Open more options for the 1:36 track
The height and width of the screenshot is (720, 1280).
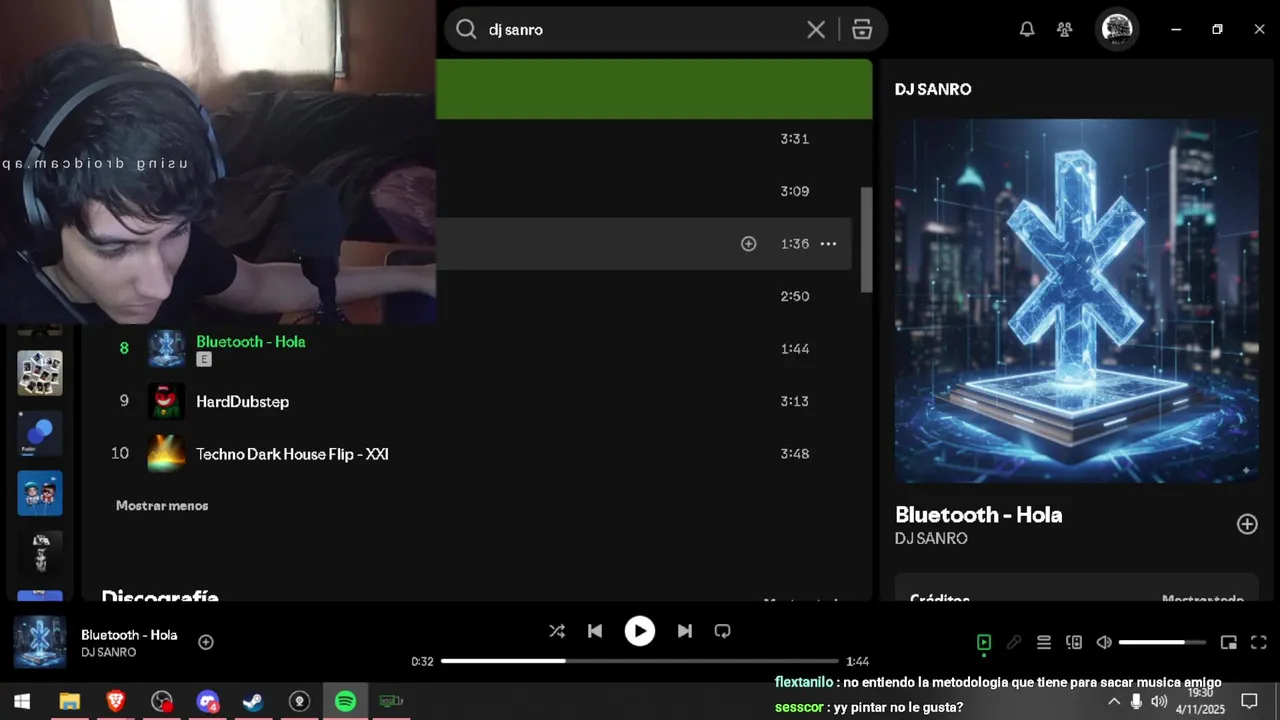[828, 244]
